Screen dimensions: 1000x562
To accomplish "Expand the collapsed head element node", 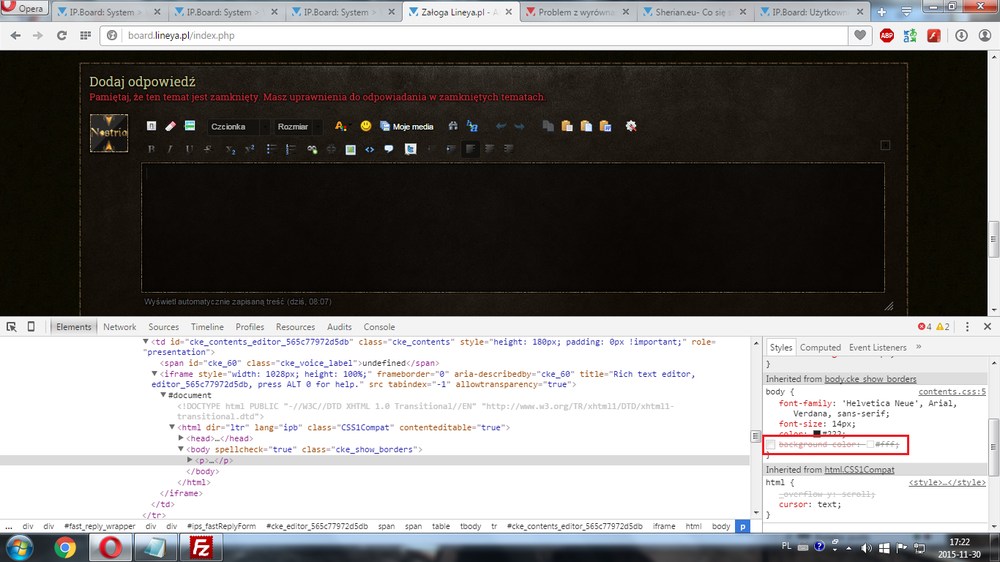I will 181,438.
